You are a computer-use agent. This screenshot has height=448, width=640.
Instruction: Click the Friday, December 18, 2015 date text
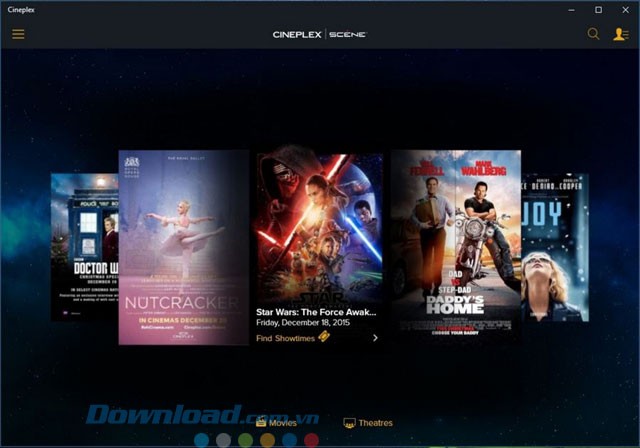pos(303,323)
